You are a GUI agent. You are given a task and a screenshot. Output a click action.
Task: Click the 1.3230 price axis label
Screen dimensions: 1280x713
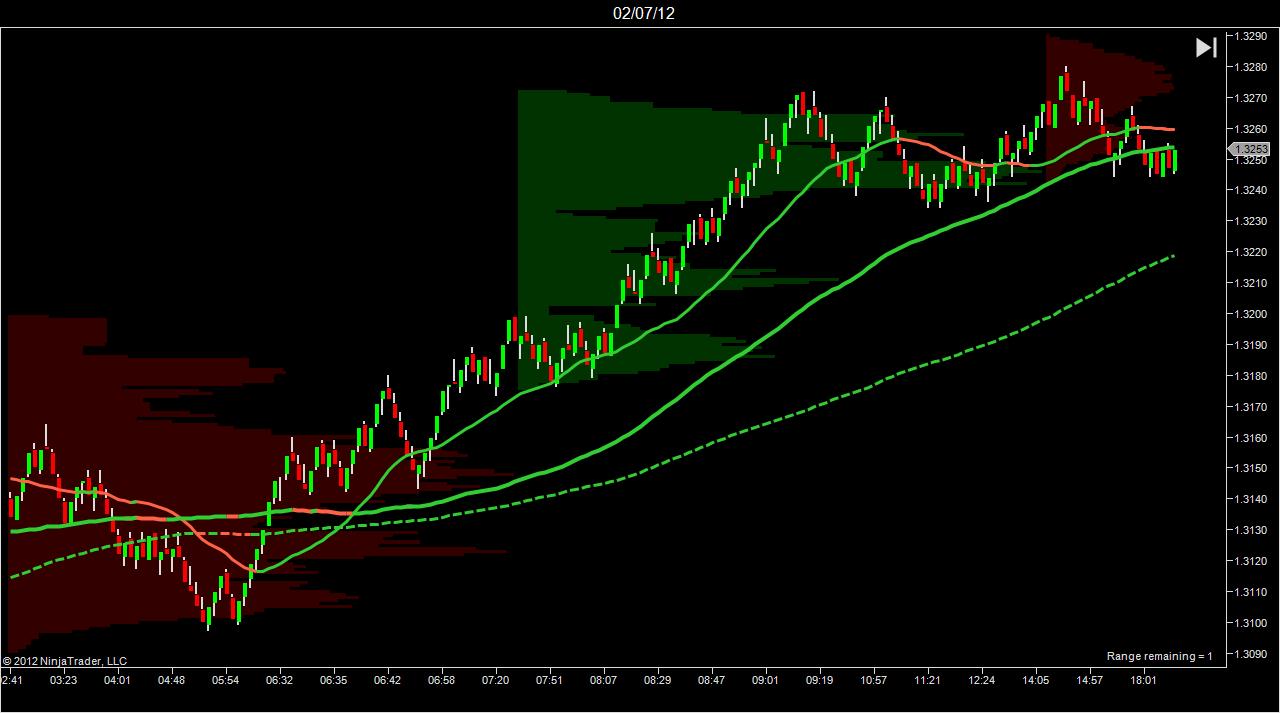click(1251, 221)
